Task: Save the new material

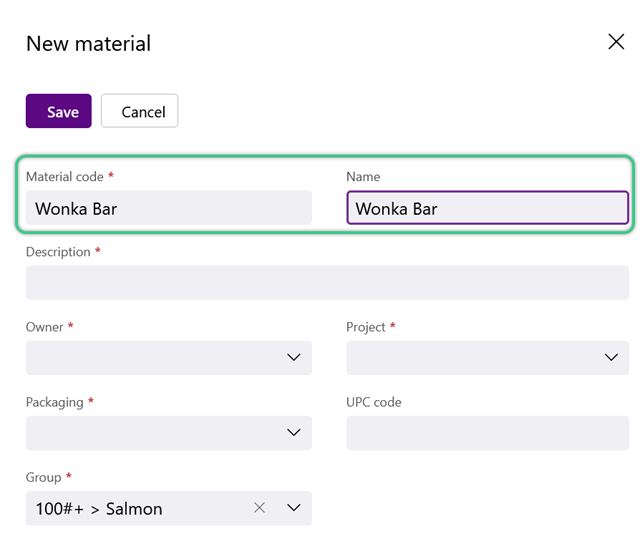Action: [59, 111]
